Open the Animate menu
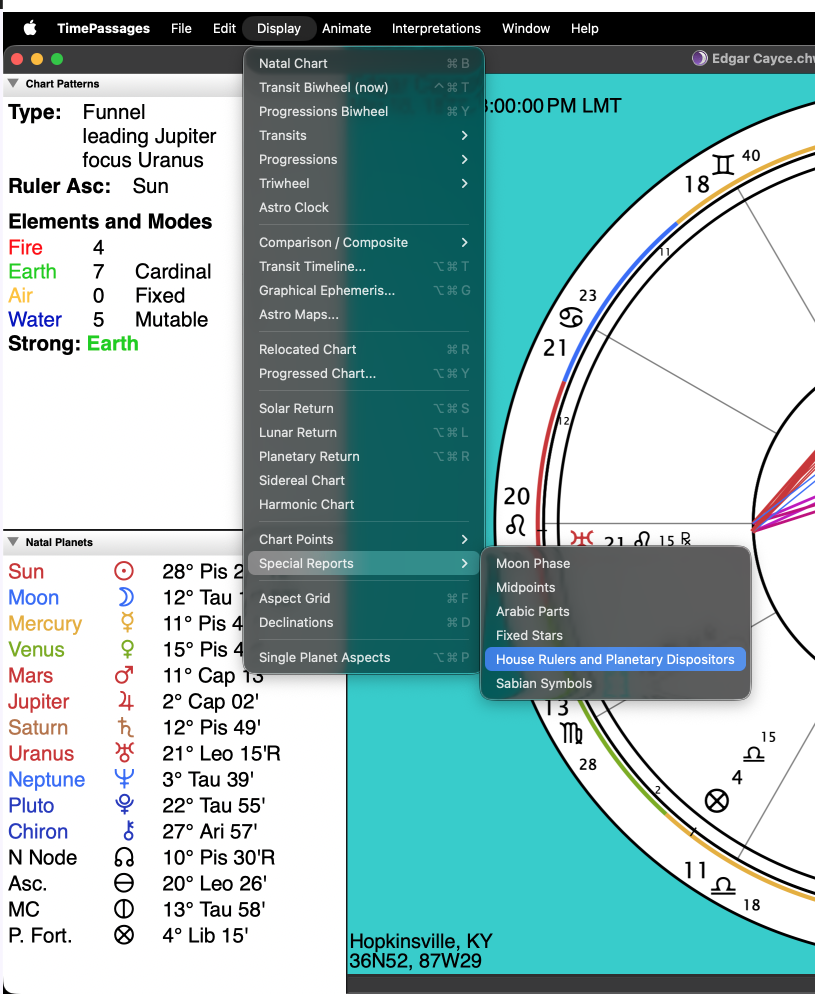Viewport: 815px width, 994px height. click(x=347, y=29)
